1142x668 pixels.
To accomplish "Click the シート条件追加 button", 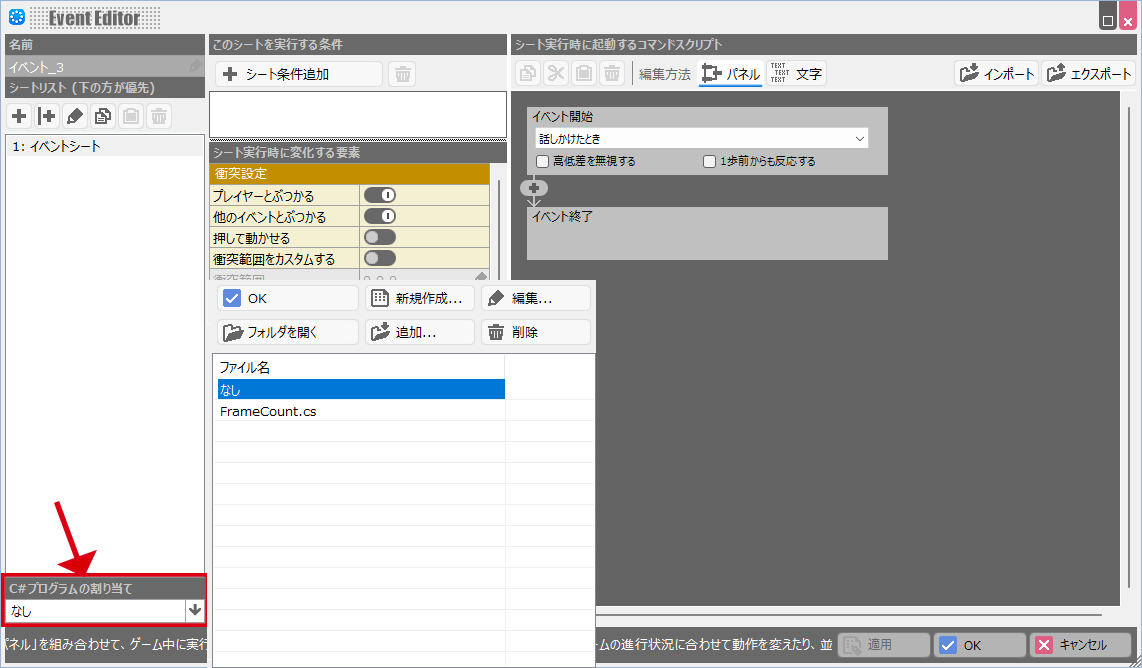I will pyautogui.click(x=298, y=74).
